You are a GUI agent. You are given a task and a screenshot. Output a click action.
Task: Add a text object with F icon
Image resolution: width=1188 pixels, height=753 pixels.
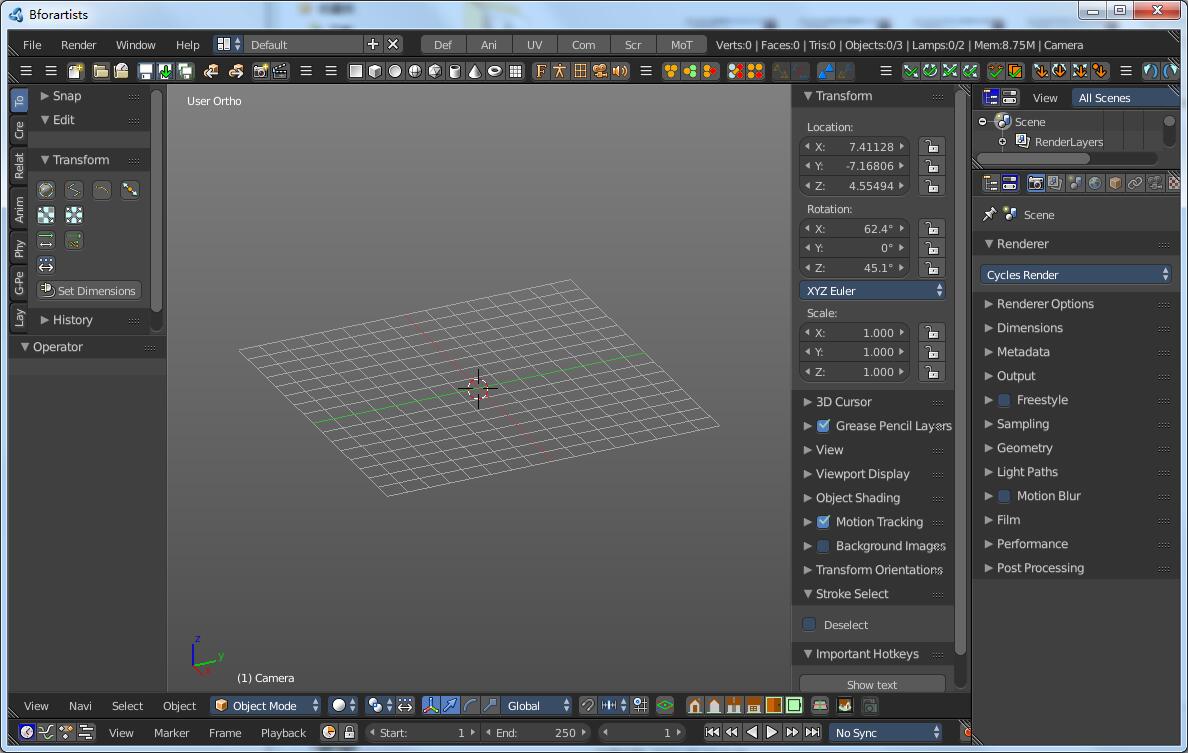click(x=540, y=71)
